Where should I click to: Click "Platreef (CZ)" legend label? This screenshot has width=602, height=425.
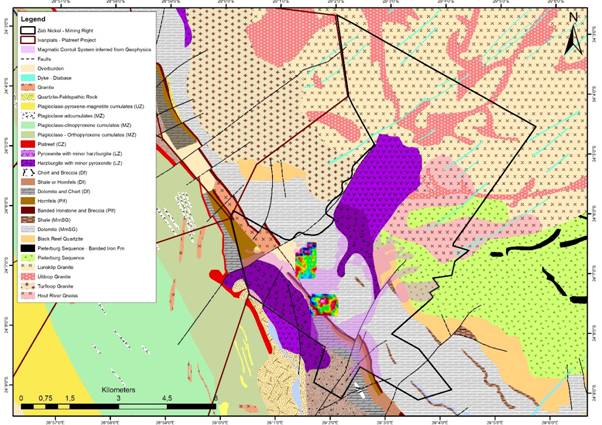[52, 144]
